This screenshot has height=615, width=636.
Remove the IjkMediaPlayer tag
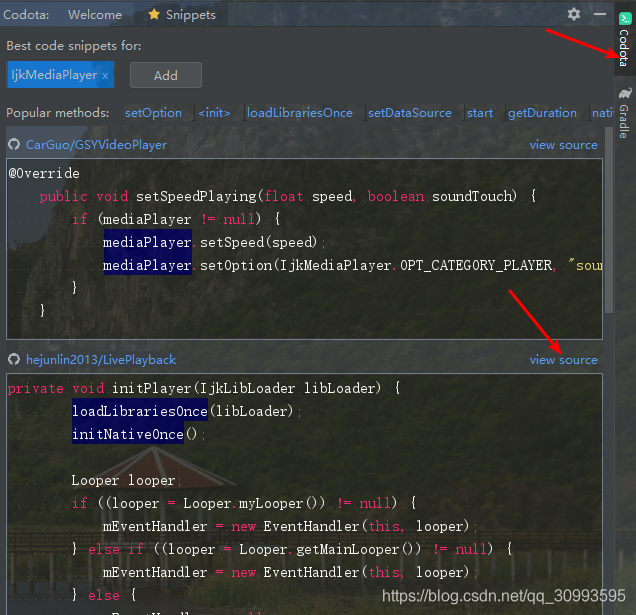tap(105, 76)
